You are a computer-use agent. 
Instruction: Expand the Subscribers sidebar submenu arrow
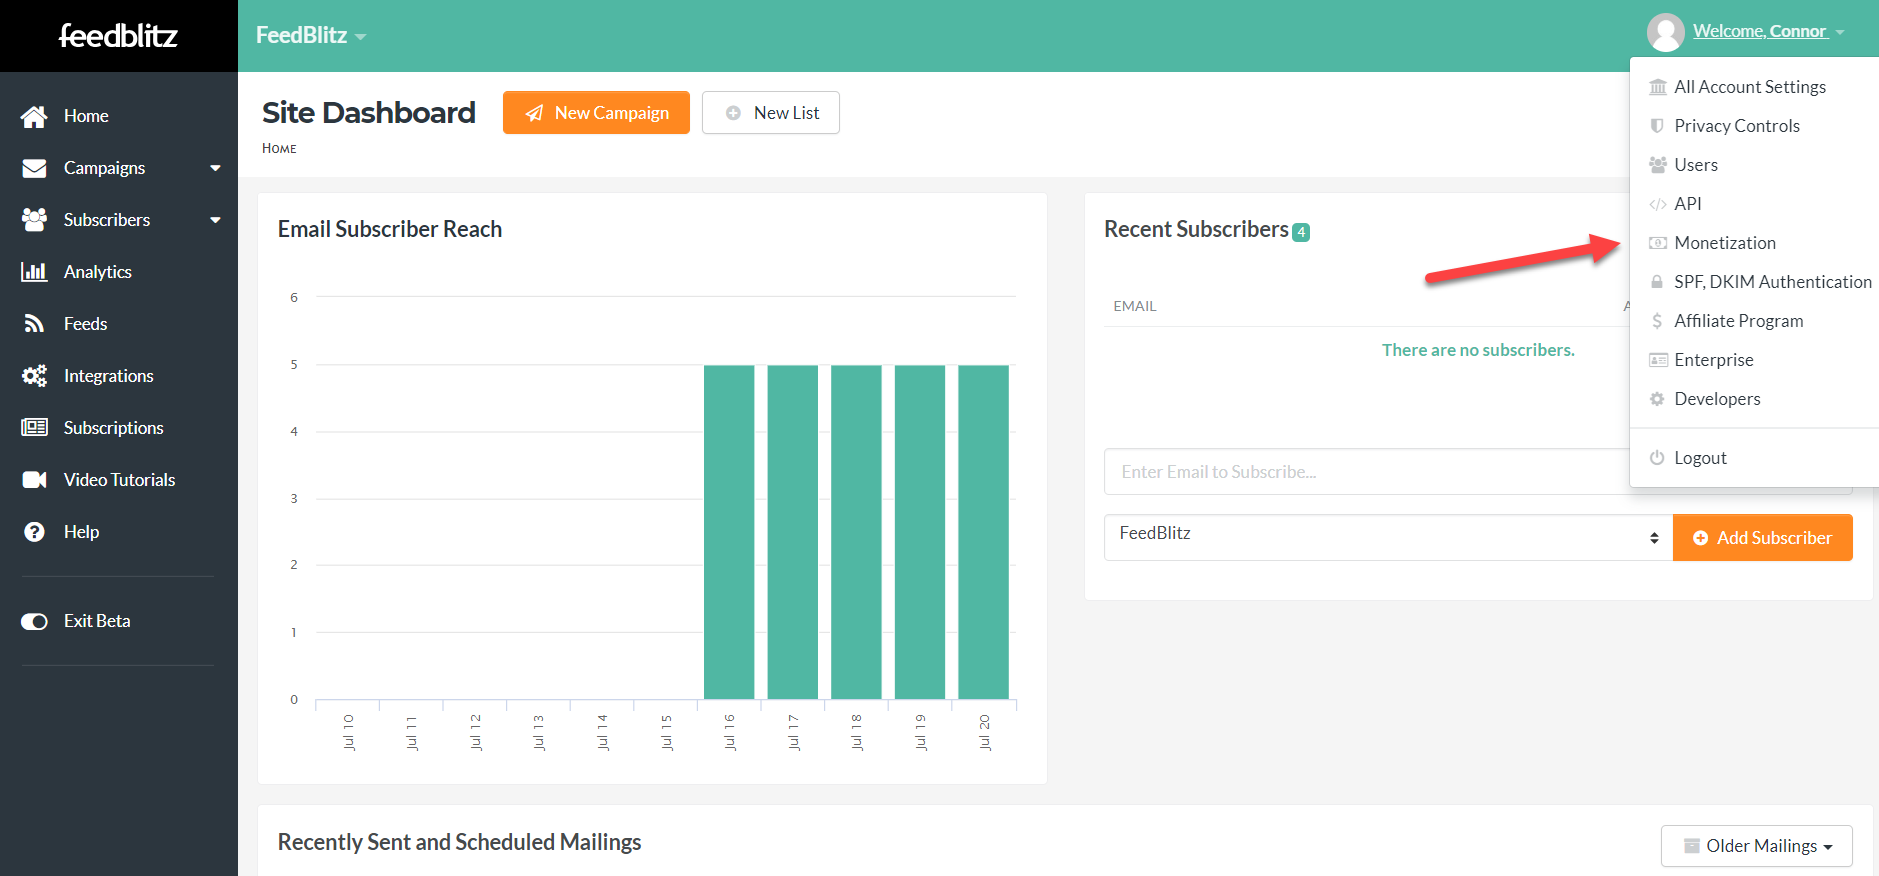[x=215, y=220]
